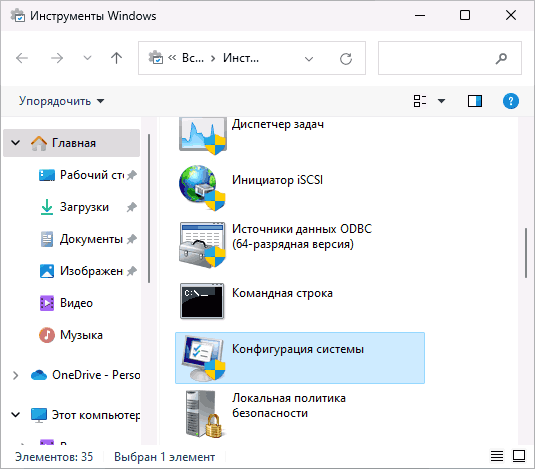
Task: Click the Вс... breadcrumb segment
Action: pyautogui.click(x=193, y=58)
